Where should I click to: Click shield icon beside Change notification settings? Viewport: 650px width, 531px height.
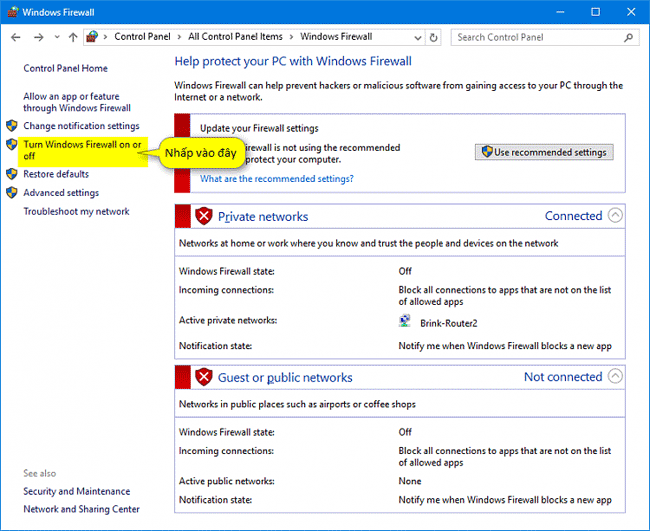(12, 126)
